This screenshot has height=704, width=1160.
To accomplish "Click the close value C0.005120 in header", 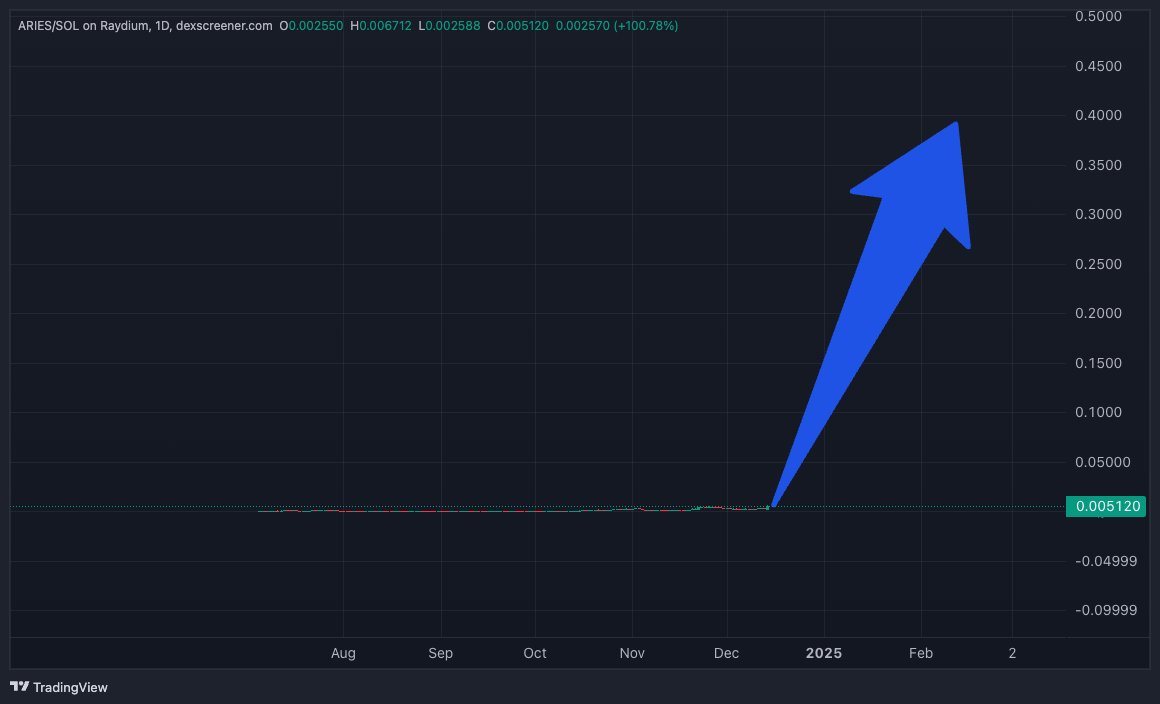I will pos(518,26).
